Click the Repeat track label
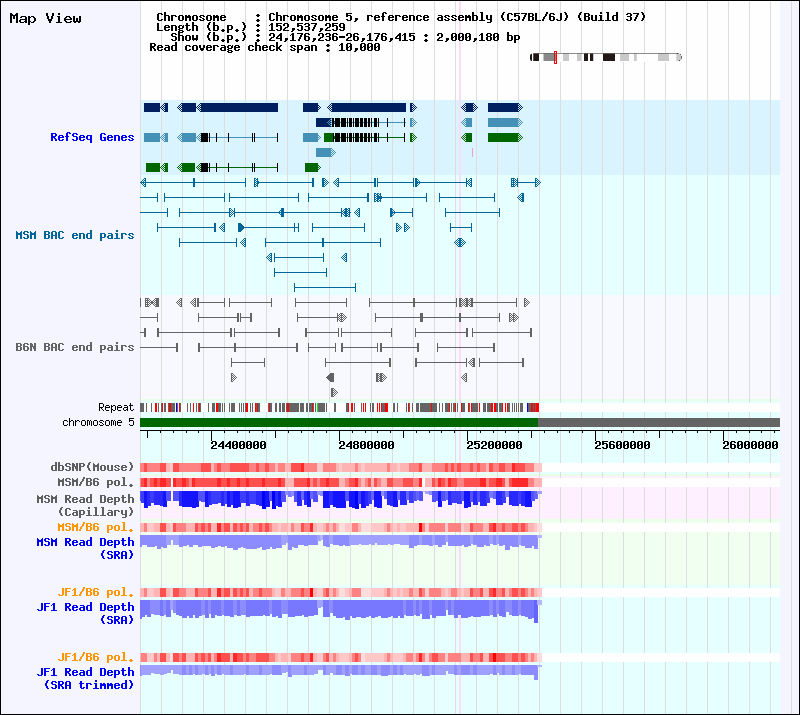The image size is (800, 715). click(x=116, y=407)
